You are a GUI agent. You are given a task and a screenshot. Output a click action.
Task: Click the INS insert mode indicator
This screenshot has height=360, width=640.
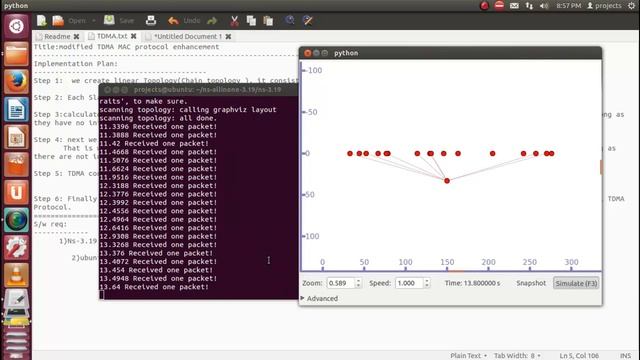click(625, 356)
